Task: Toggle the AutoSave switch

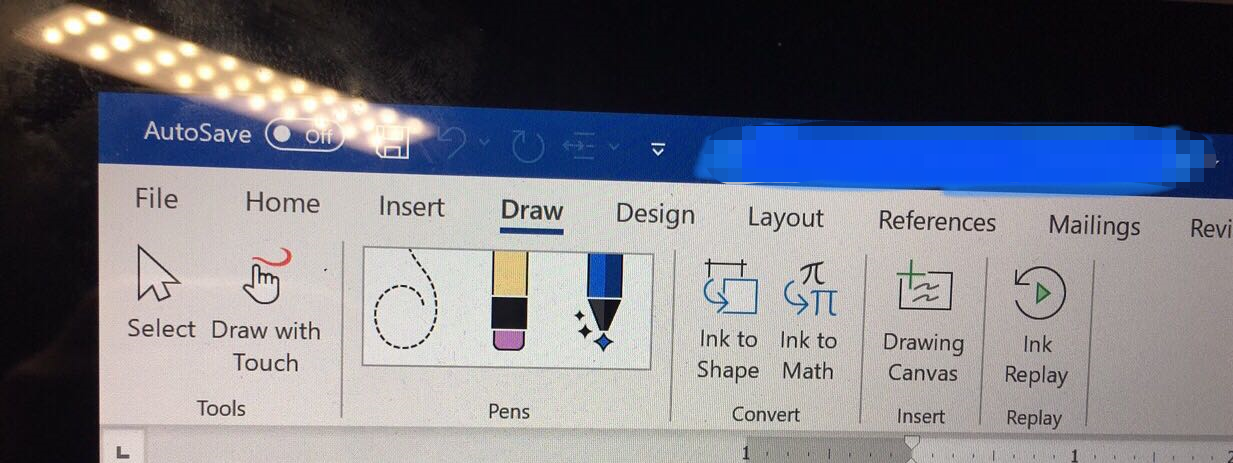Action: pos(304,135)
